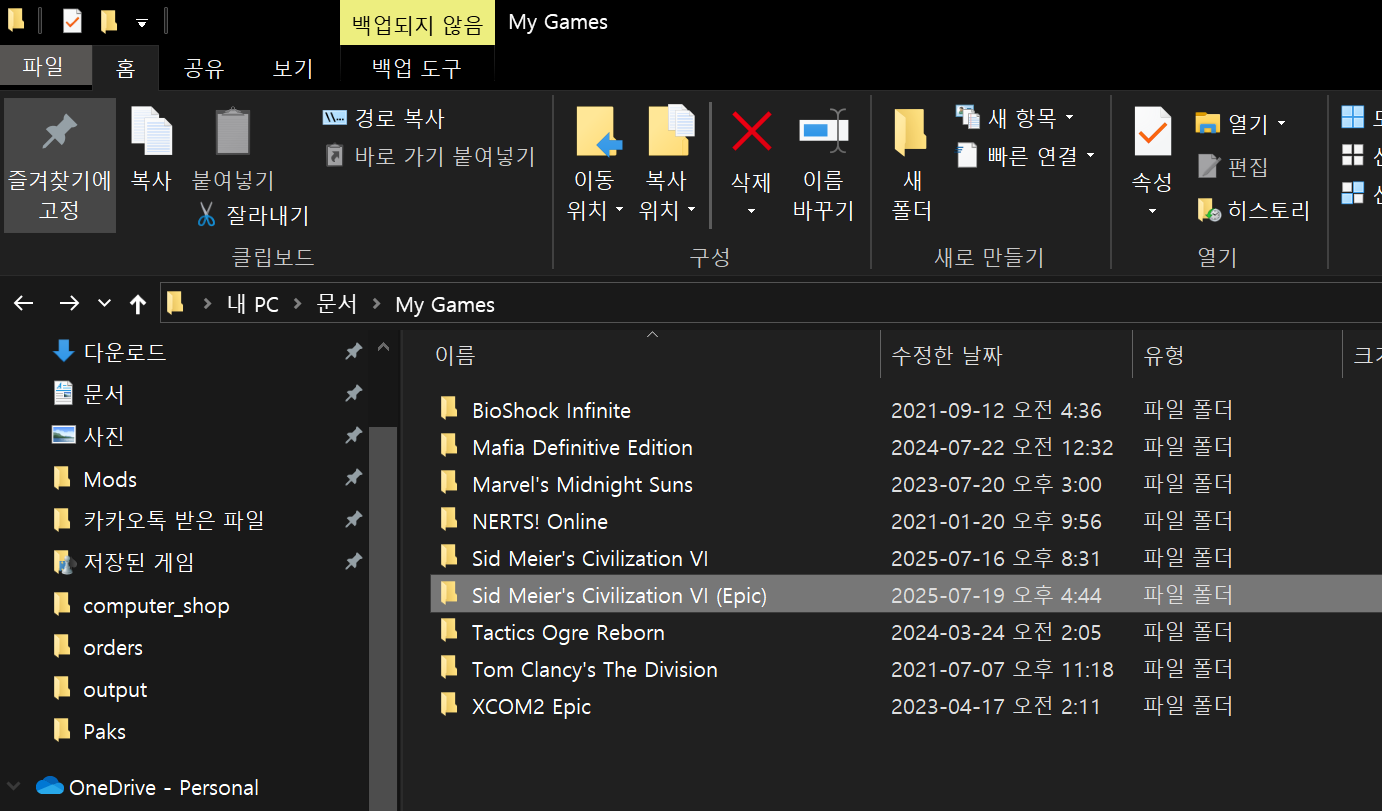Open the Move to (이동 위치) menu

pyautogui.click(x=595, y=166)
